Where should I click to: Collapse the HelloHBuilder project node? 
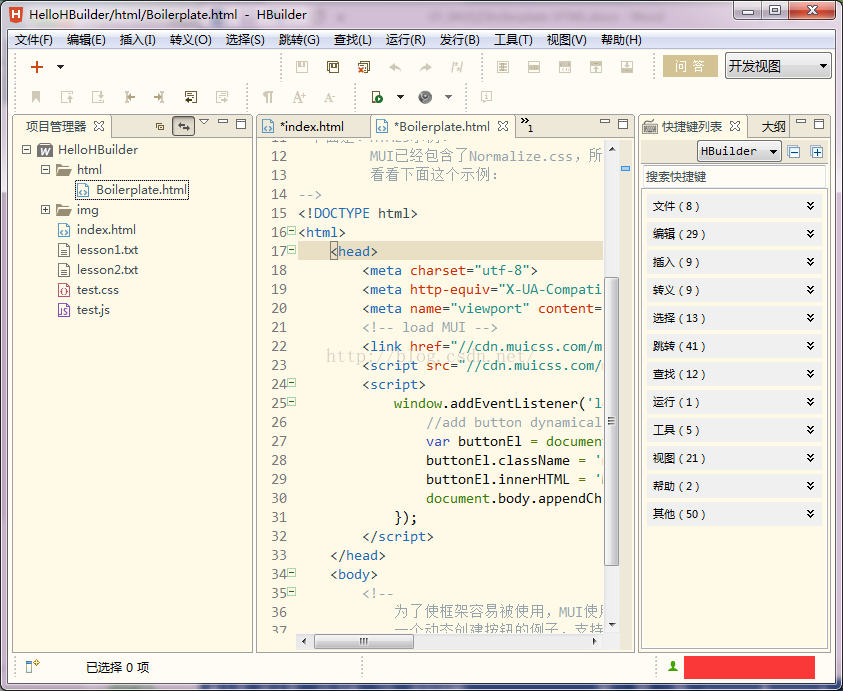[x=26, y=149]
